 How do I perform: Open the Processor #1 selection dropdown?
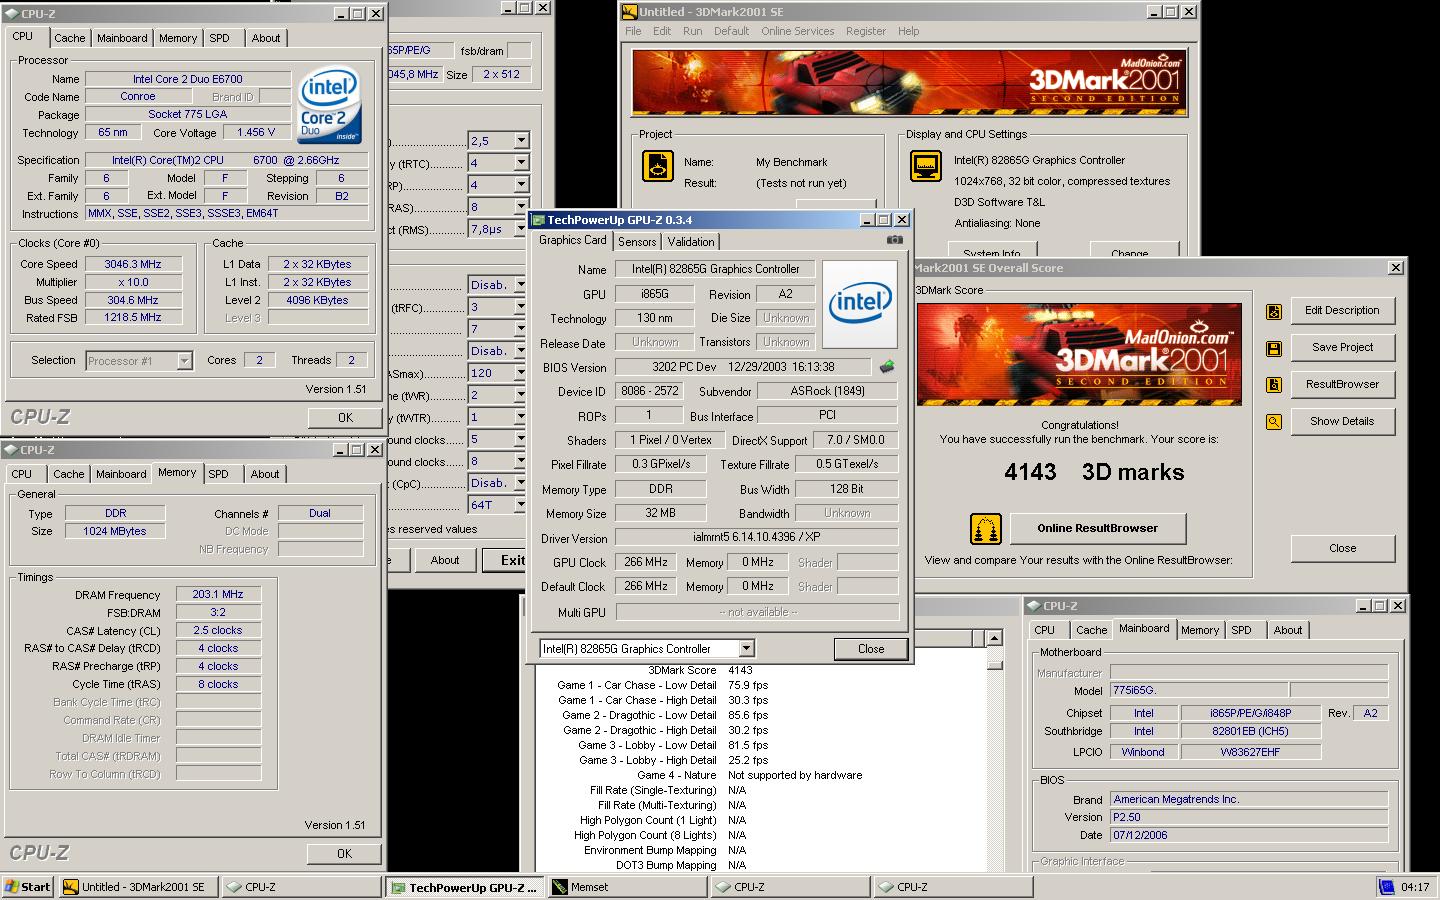pos(184,361)
